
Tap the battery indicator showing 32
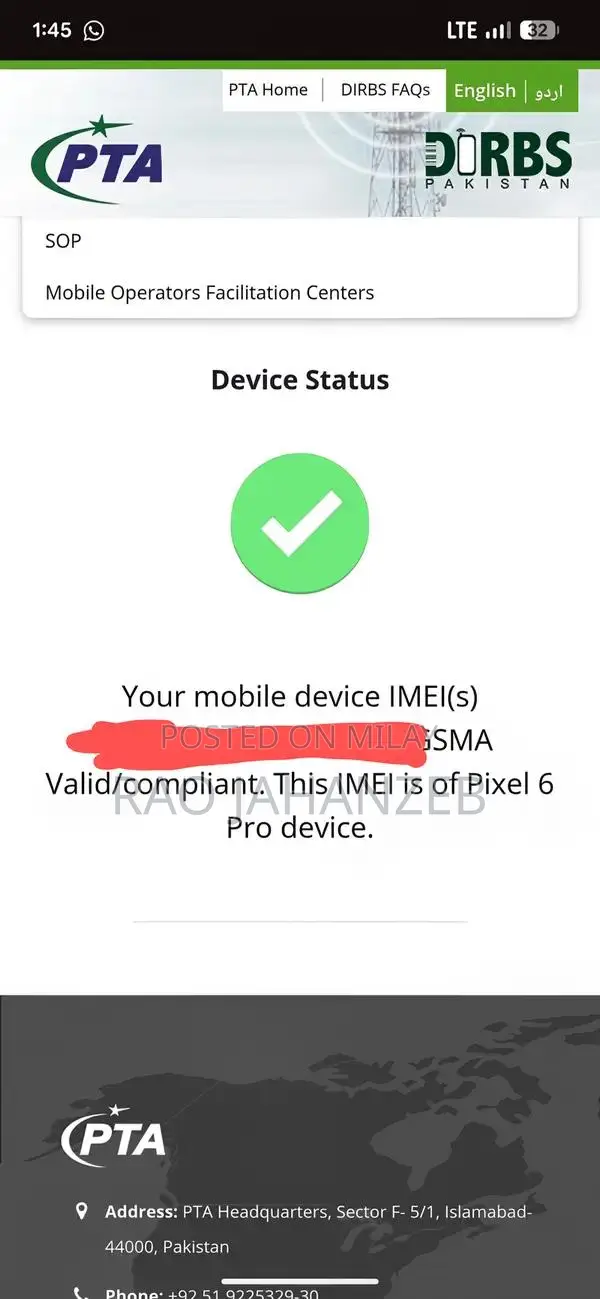coord(540,30)
